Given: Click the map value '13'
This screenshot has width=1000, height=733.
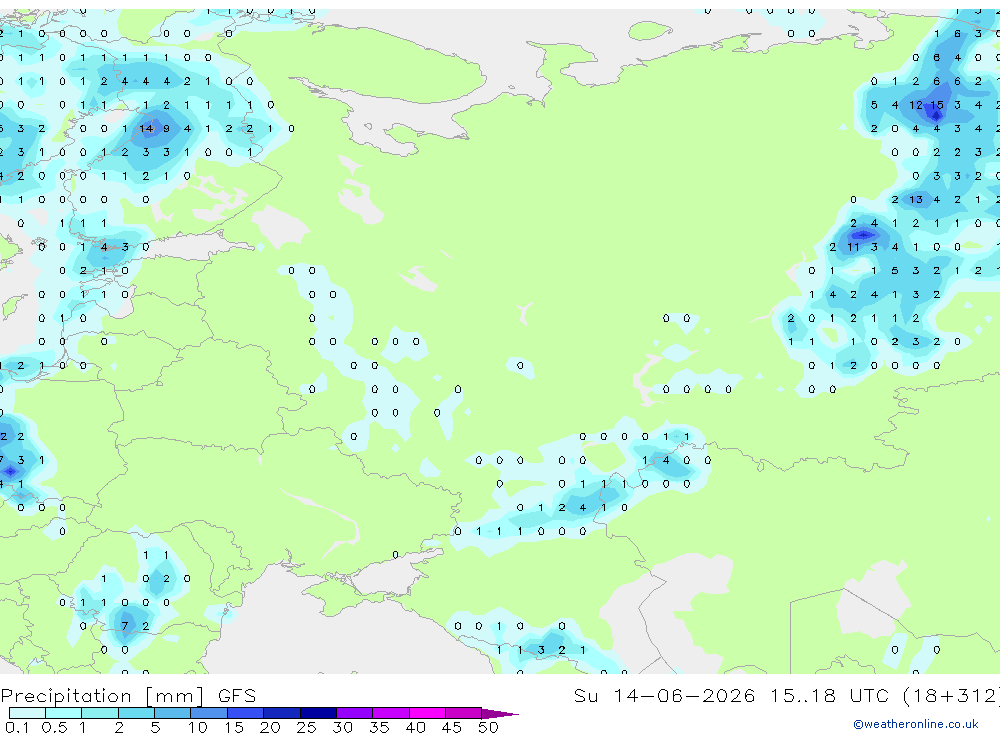Looking at the screenshot, I should [916, 200].
